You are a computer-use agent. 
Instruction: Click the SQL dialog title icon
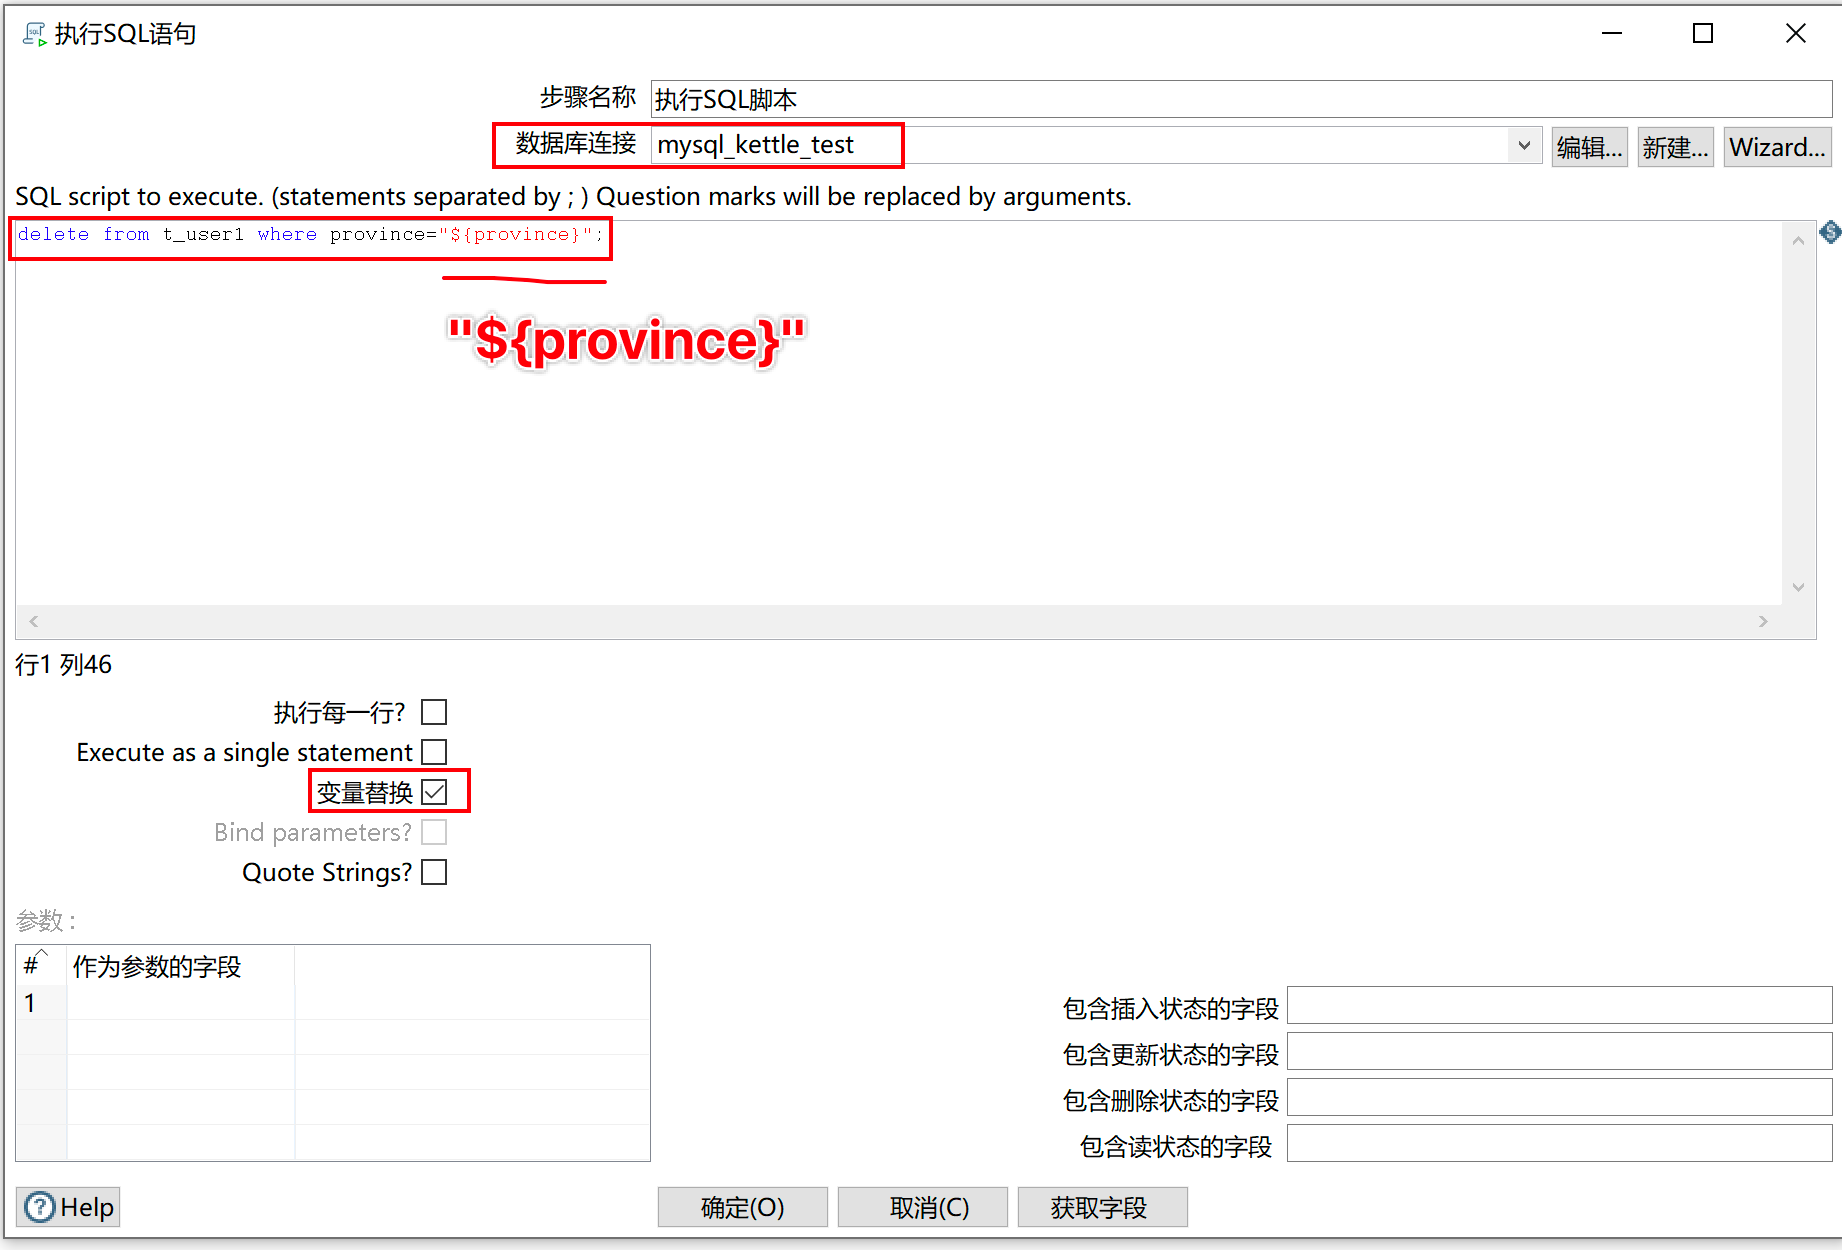[x=34, y=34]
